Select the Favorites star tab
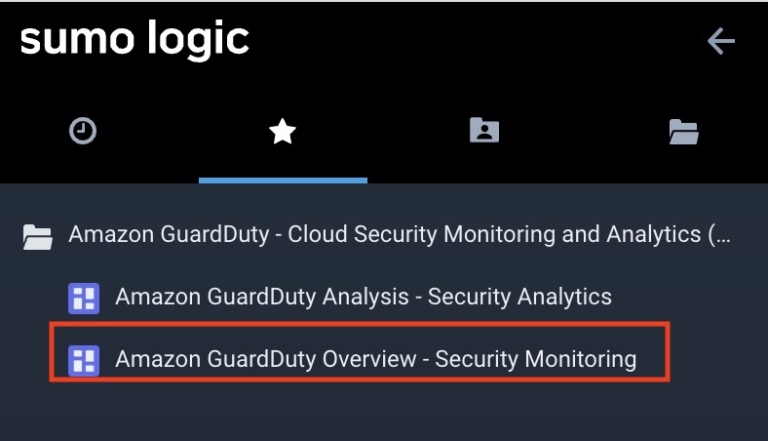Image resolution: width=768 pixels, height=441 pixels. [x=283, y=131]
